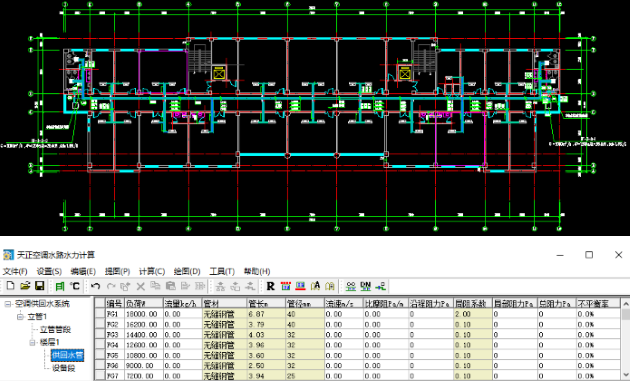The width and height of the screenshot is (630, 381).
Task: Select 立管管段 in the tree
Action: 55,330
